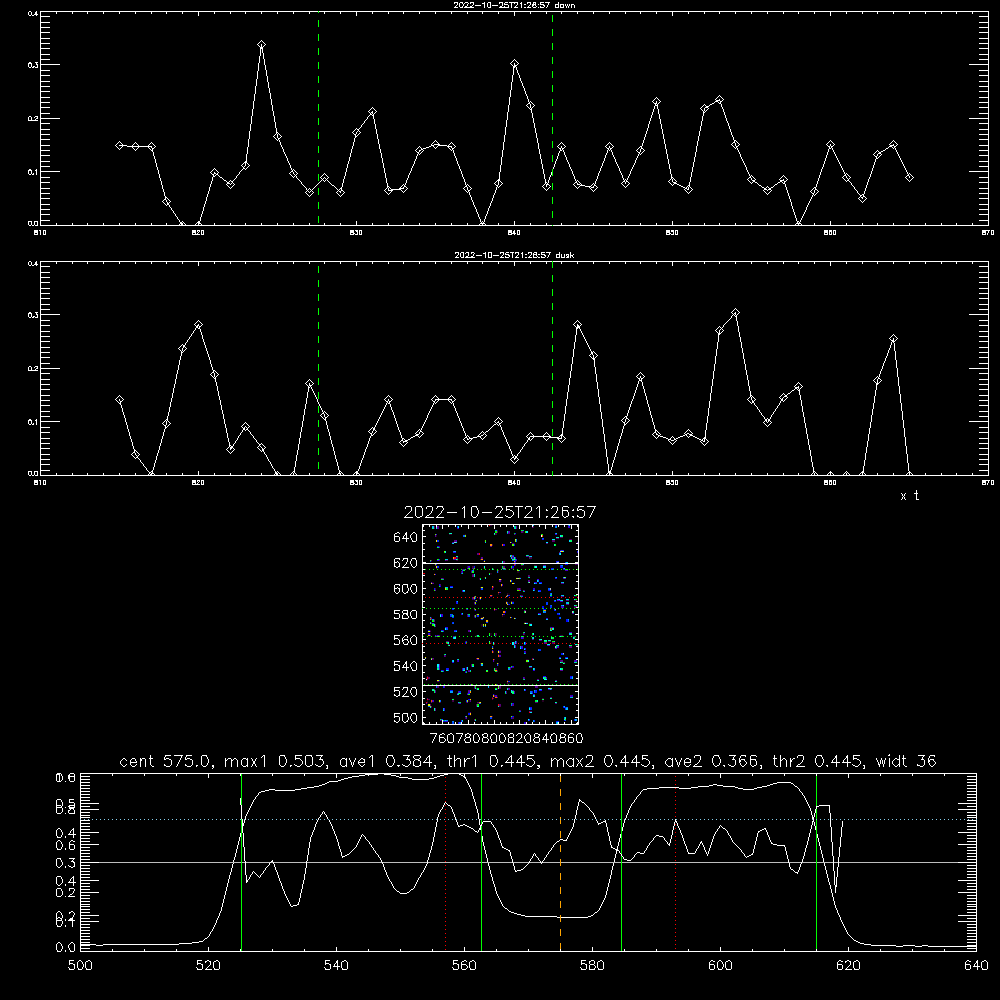
Task: Select the 'ave2 0.366' readout
Action: click(712, 761)
